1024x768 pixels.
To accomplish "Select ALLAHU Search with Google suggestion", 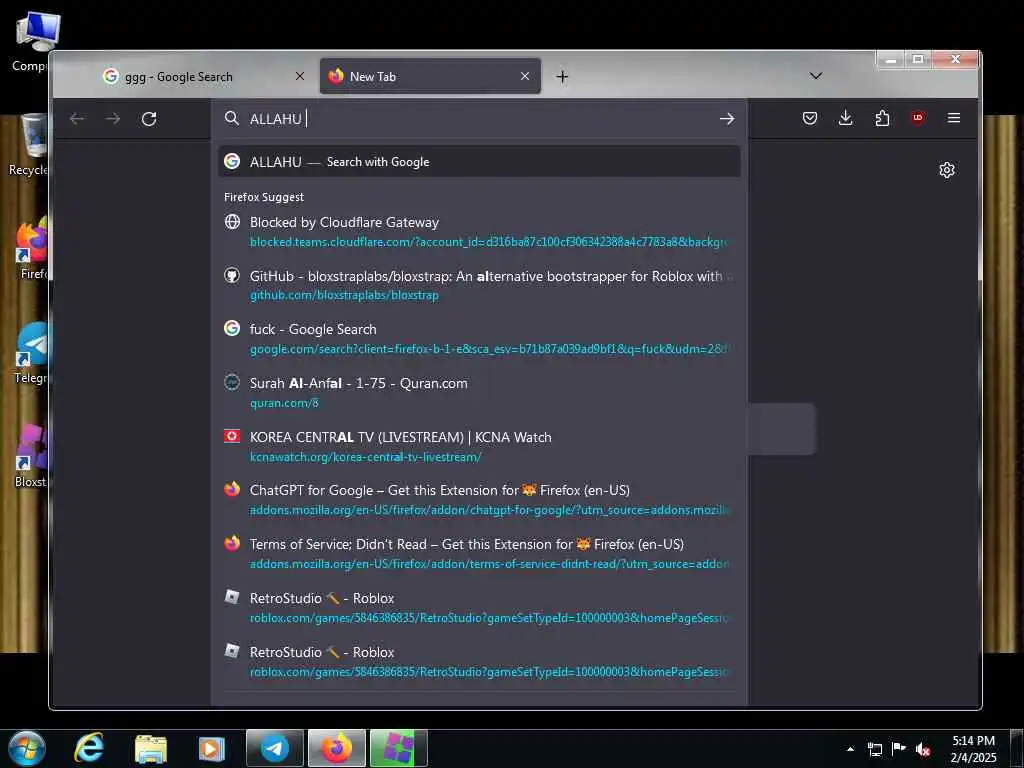I will 479,162.
